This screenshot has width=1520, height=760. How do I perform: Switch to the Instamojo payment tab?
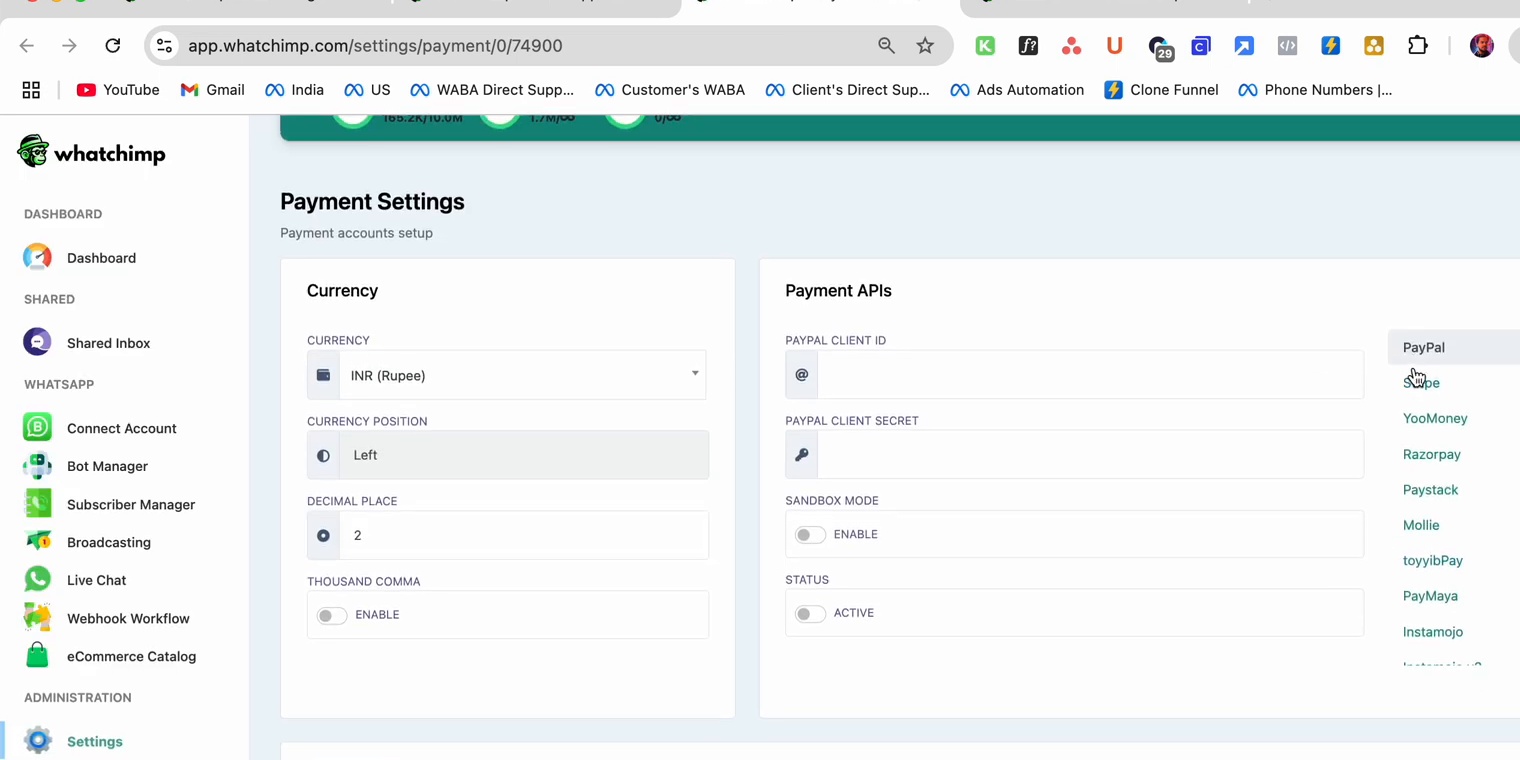click(x=1433, y=631)
